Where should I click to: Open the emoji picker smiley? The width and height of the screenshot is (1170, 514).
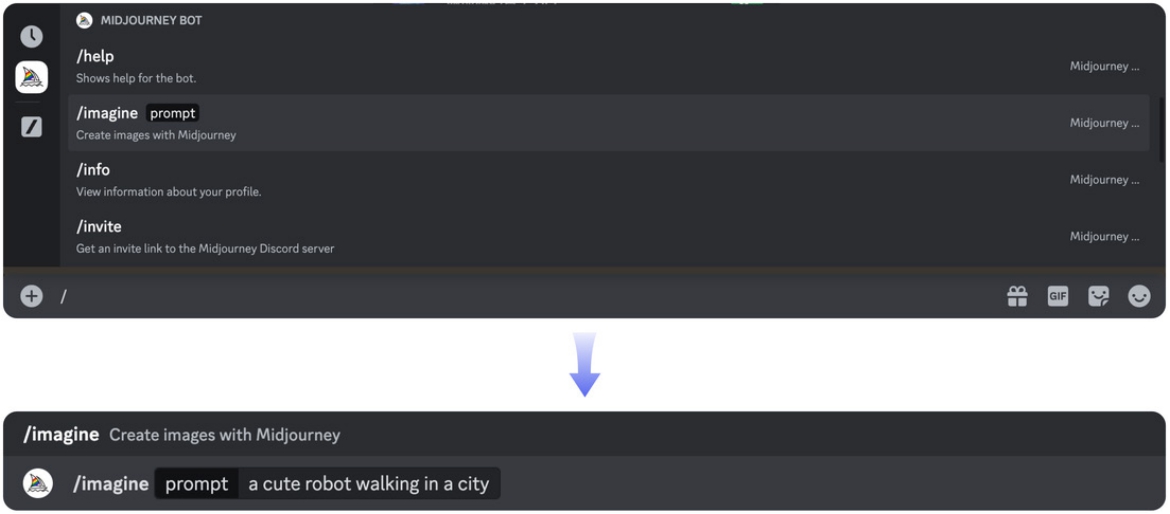coord(1139,297)
